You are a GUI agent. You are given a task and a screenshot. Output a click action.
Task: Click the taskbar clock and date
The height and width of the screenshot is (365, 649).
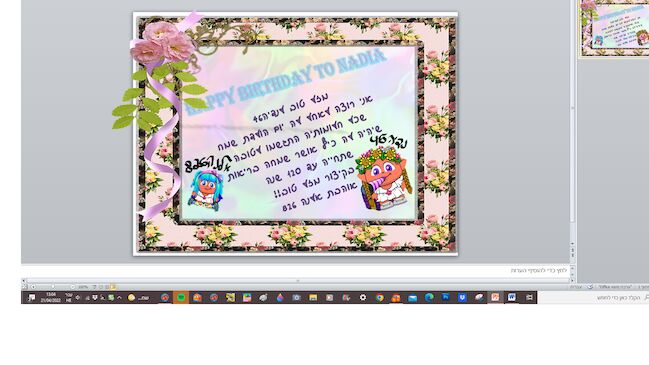50,297
